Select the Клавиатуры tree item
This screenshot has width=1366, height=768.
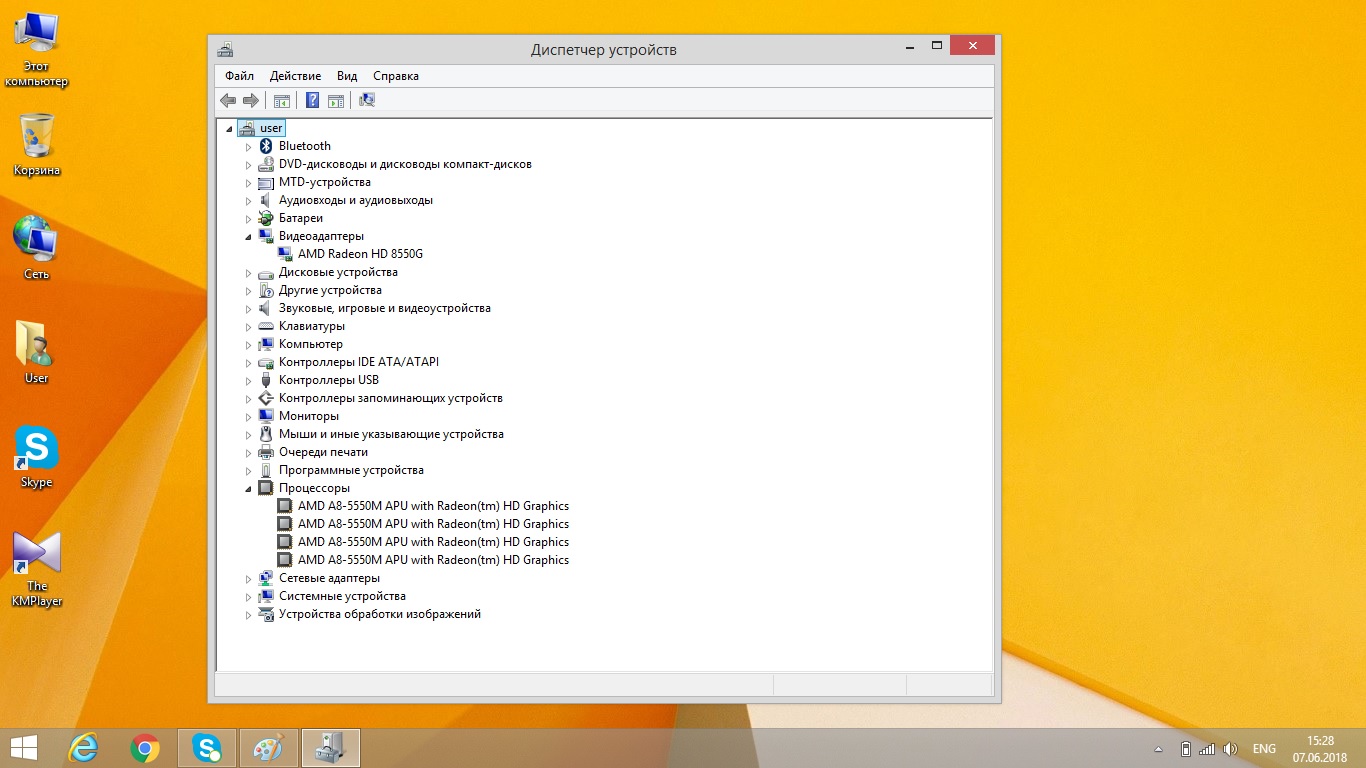click(x=311, y=326)
